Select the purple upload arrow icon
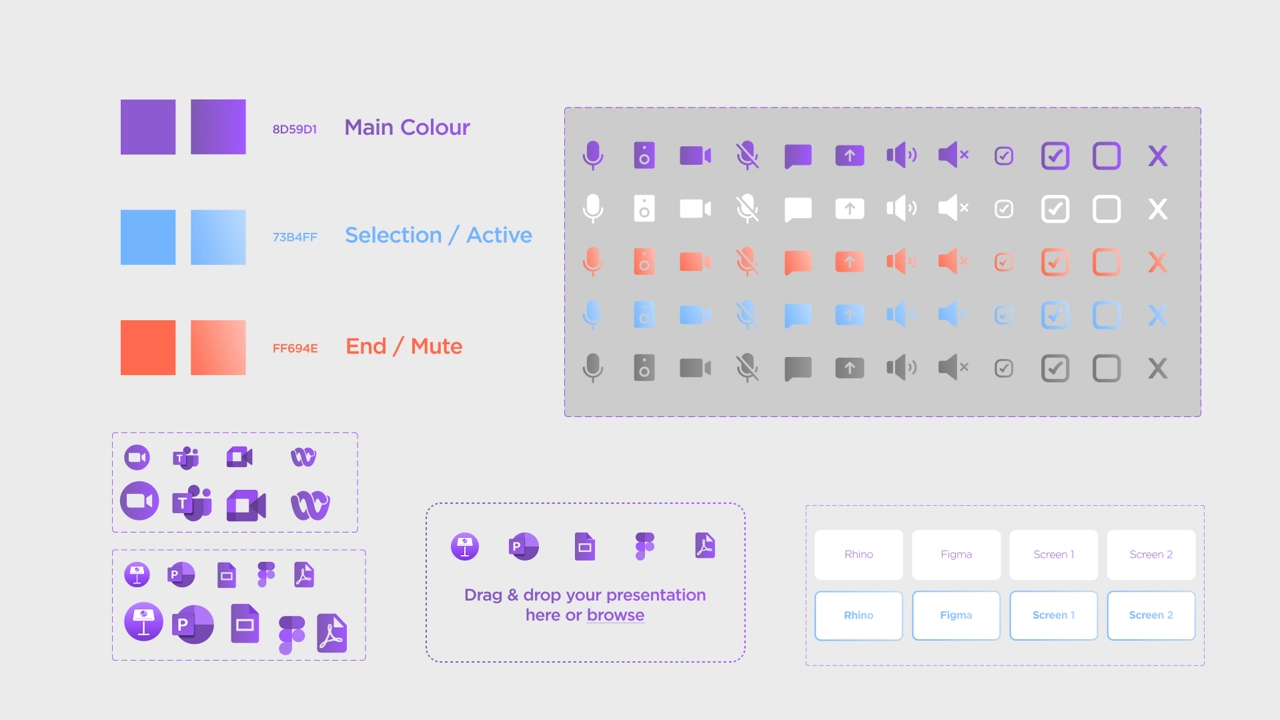This screenshot has height=720, width=1280. click(849, 155)
